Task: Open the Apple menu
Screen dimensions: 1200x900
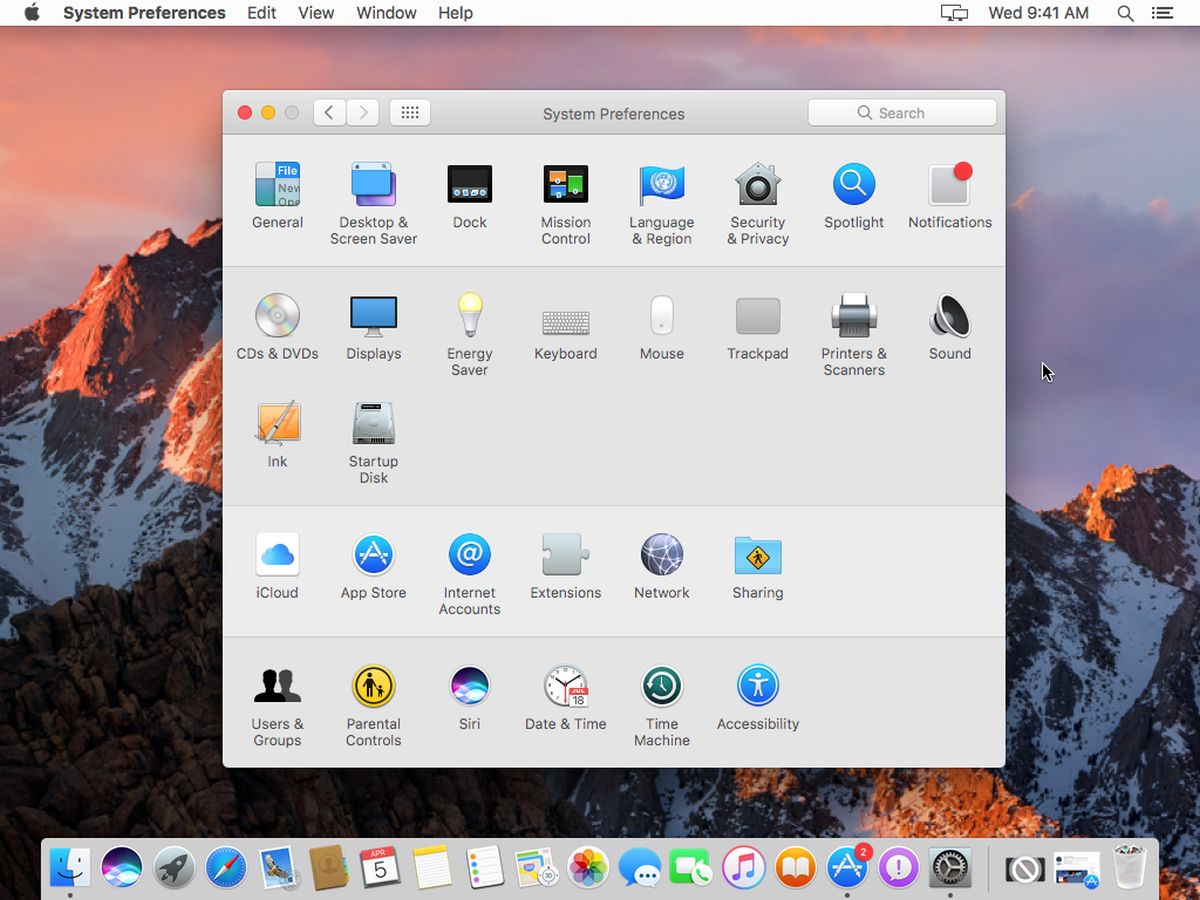Action: pos(32,13)
